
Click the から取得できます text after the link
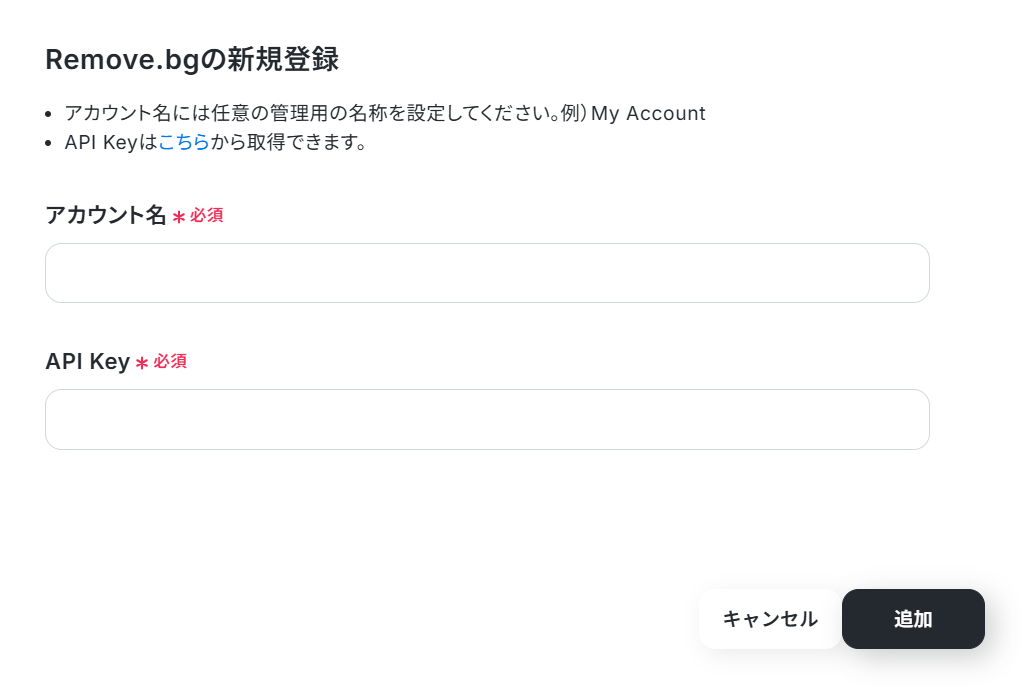[289, 142]
